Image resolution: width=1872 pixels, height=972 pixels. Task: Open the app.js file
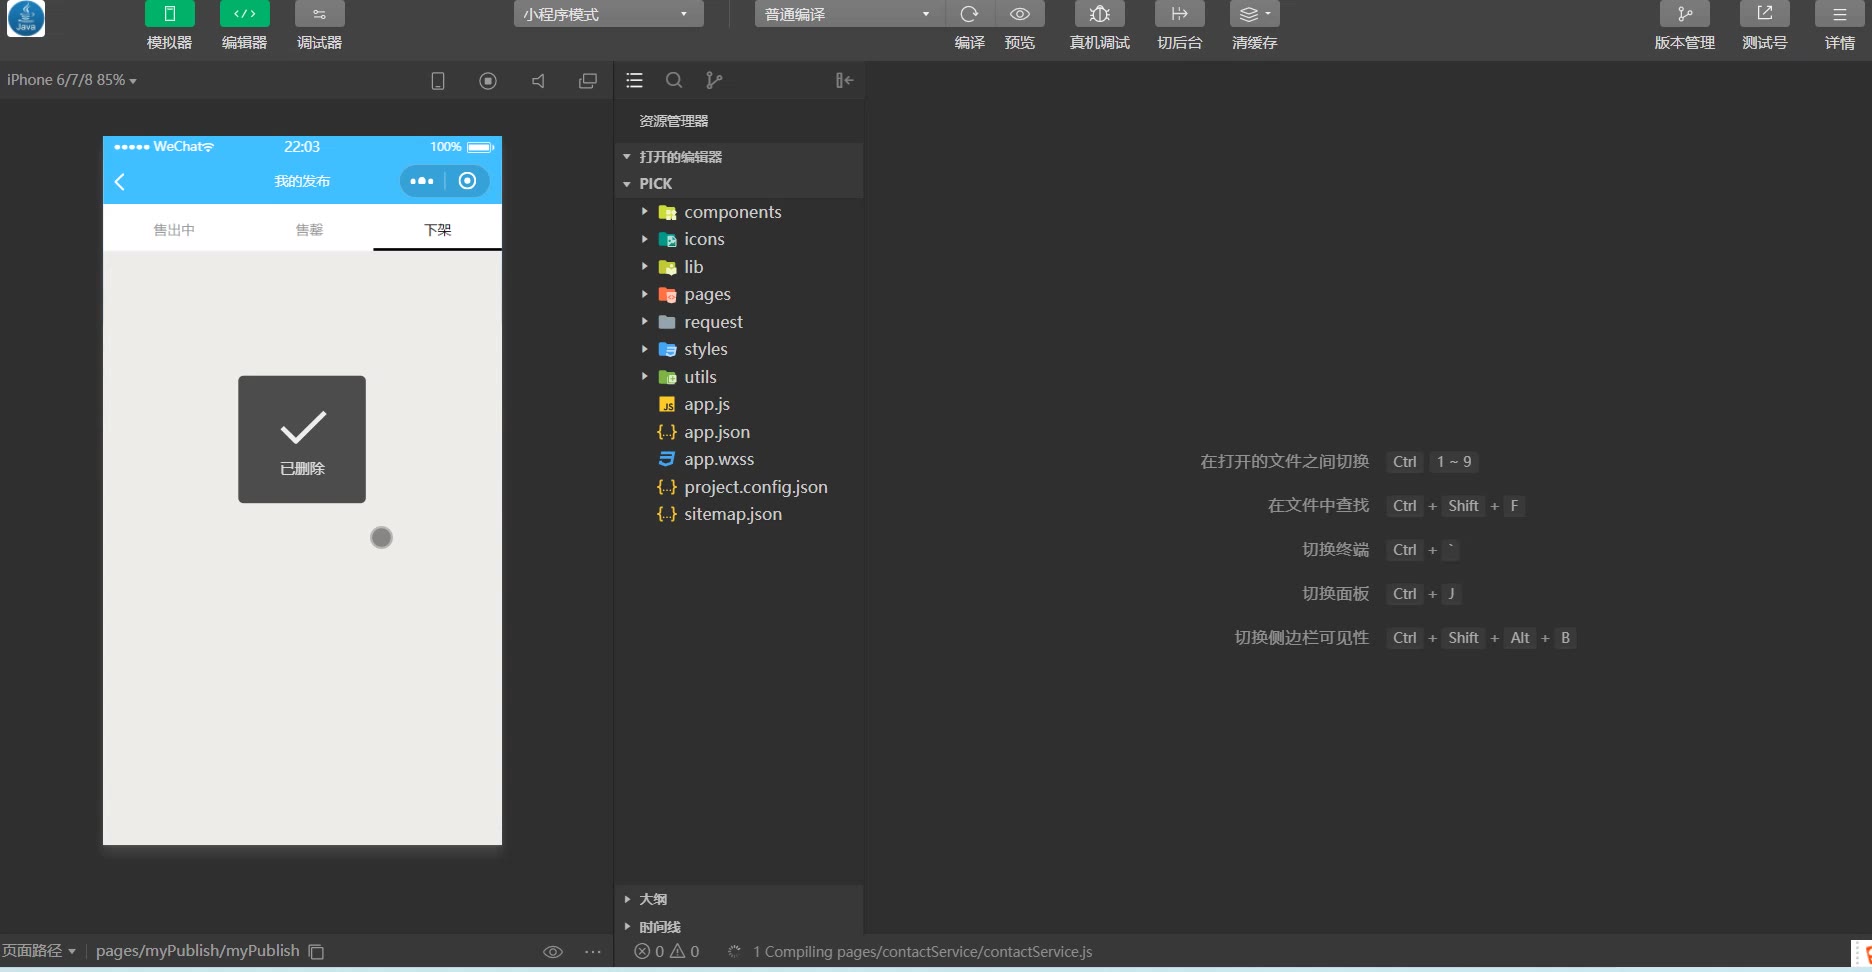coord(739,404)
